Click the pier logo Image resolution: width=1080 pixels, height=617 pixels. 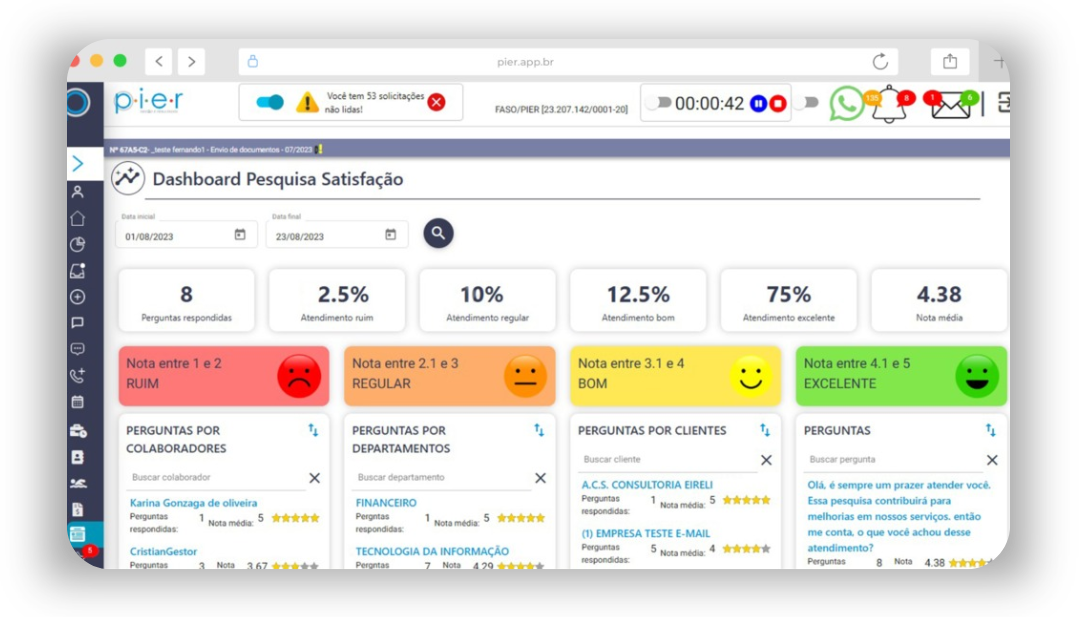[148, 102]
